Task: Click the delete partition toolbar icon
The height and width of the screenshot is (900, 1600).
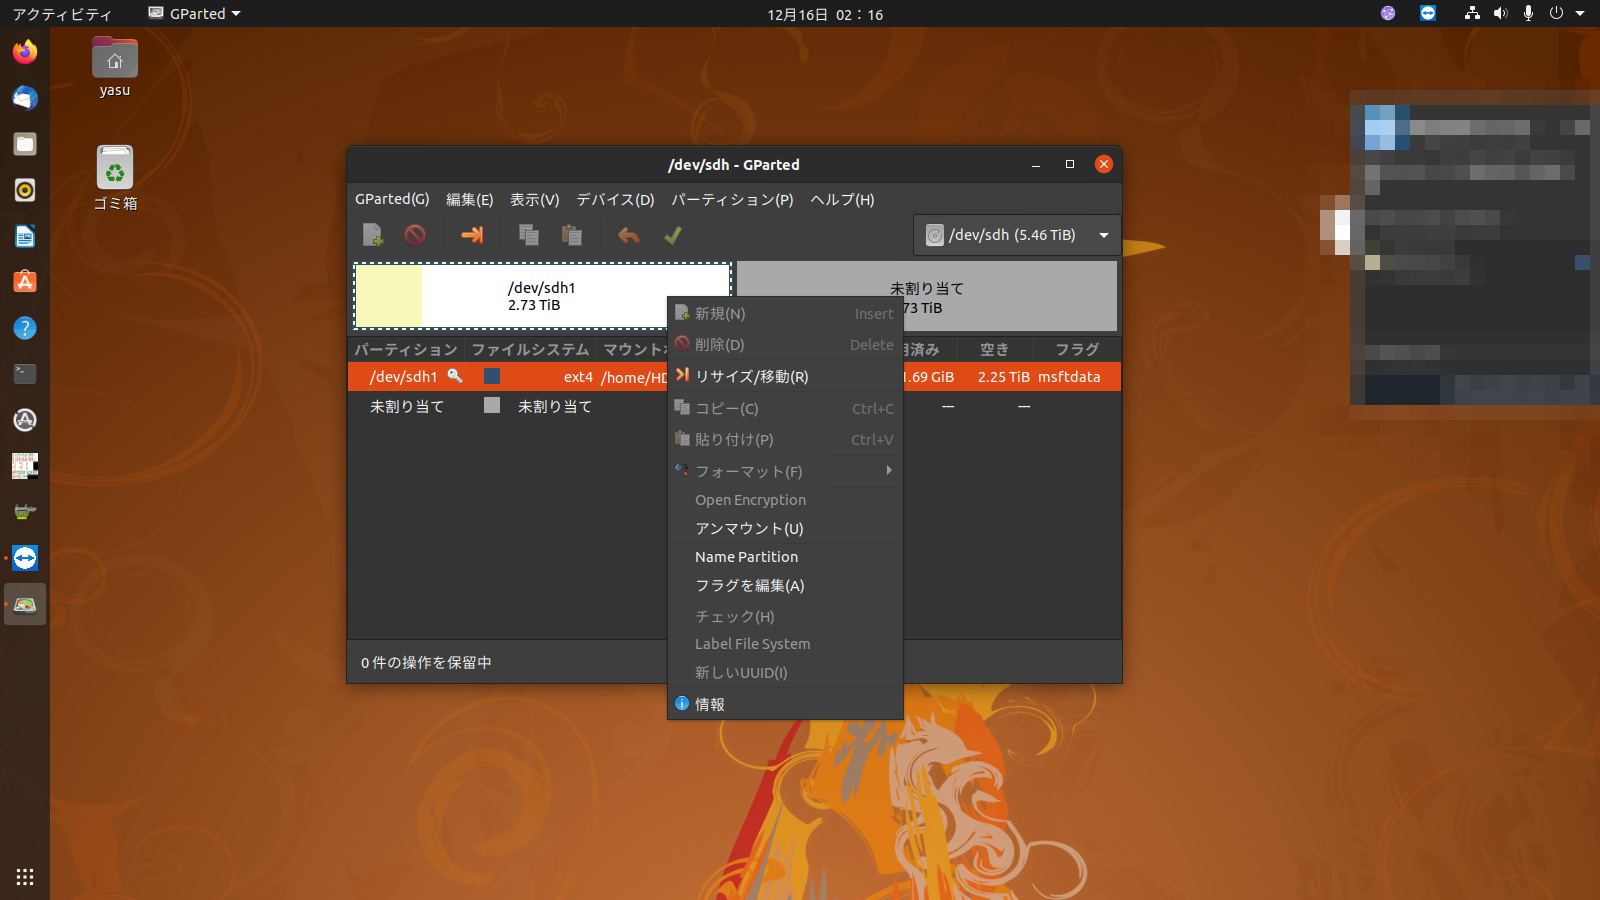Action: 415,235
